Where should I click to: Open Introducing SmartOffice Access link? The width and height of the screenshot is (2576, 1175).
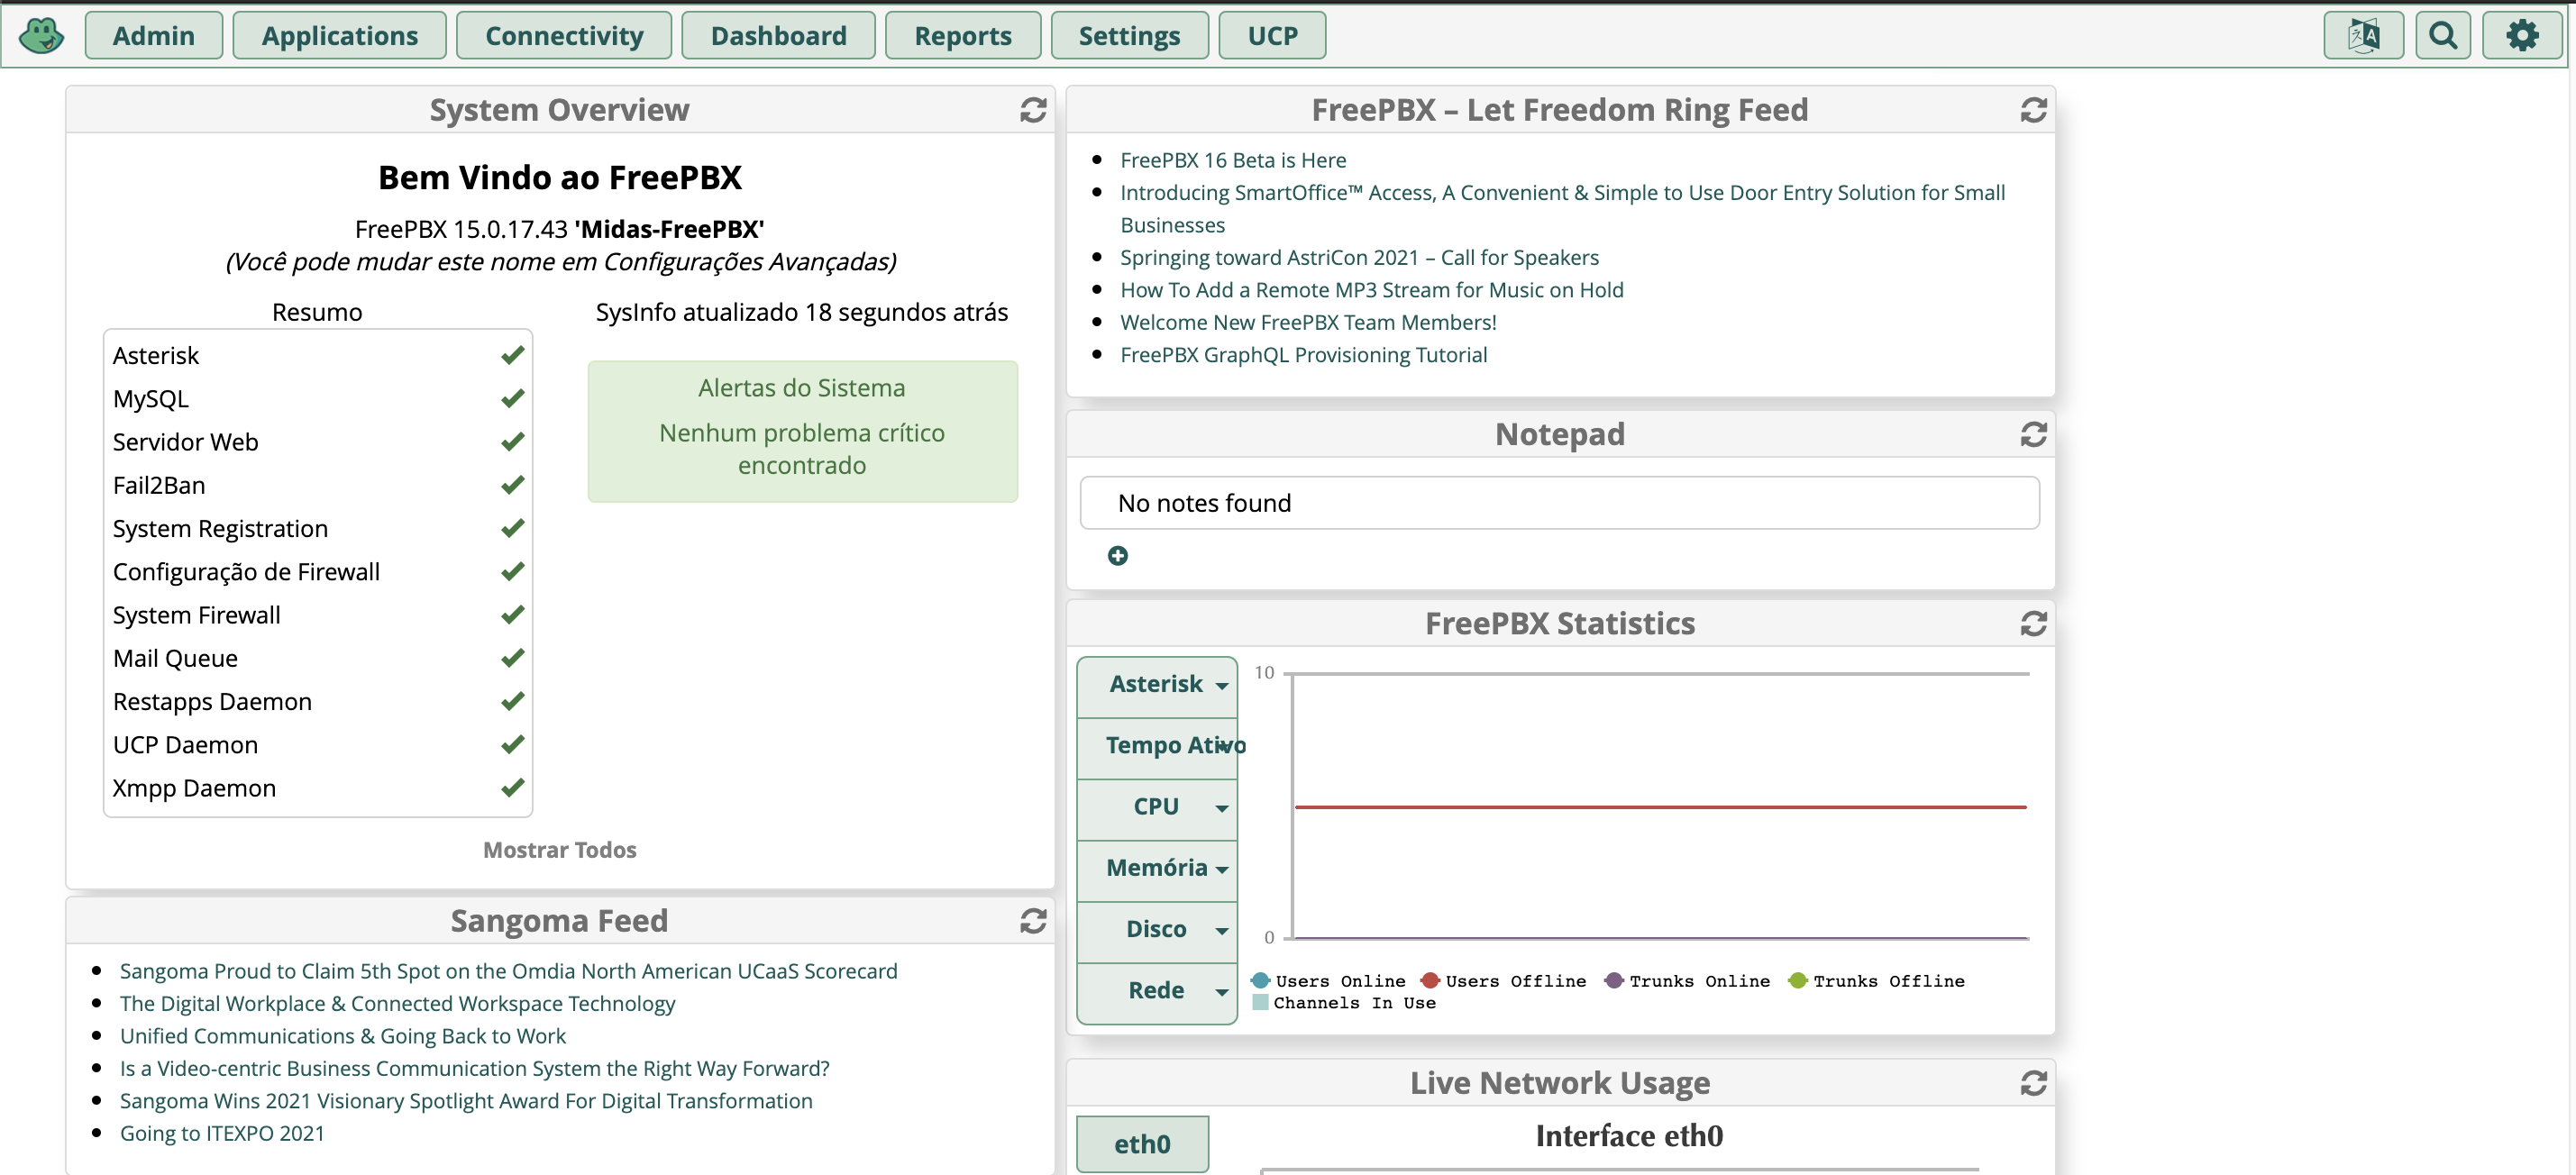pos(1562,209)
